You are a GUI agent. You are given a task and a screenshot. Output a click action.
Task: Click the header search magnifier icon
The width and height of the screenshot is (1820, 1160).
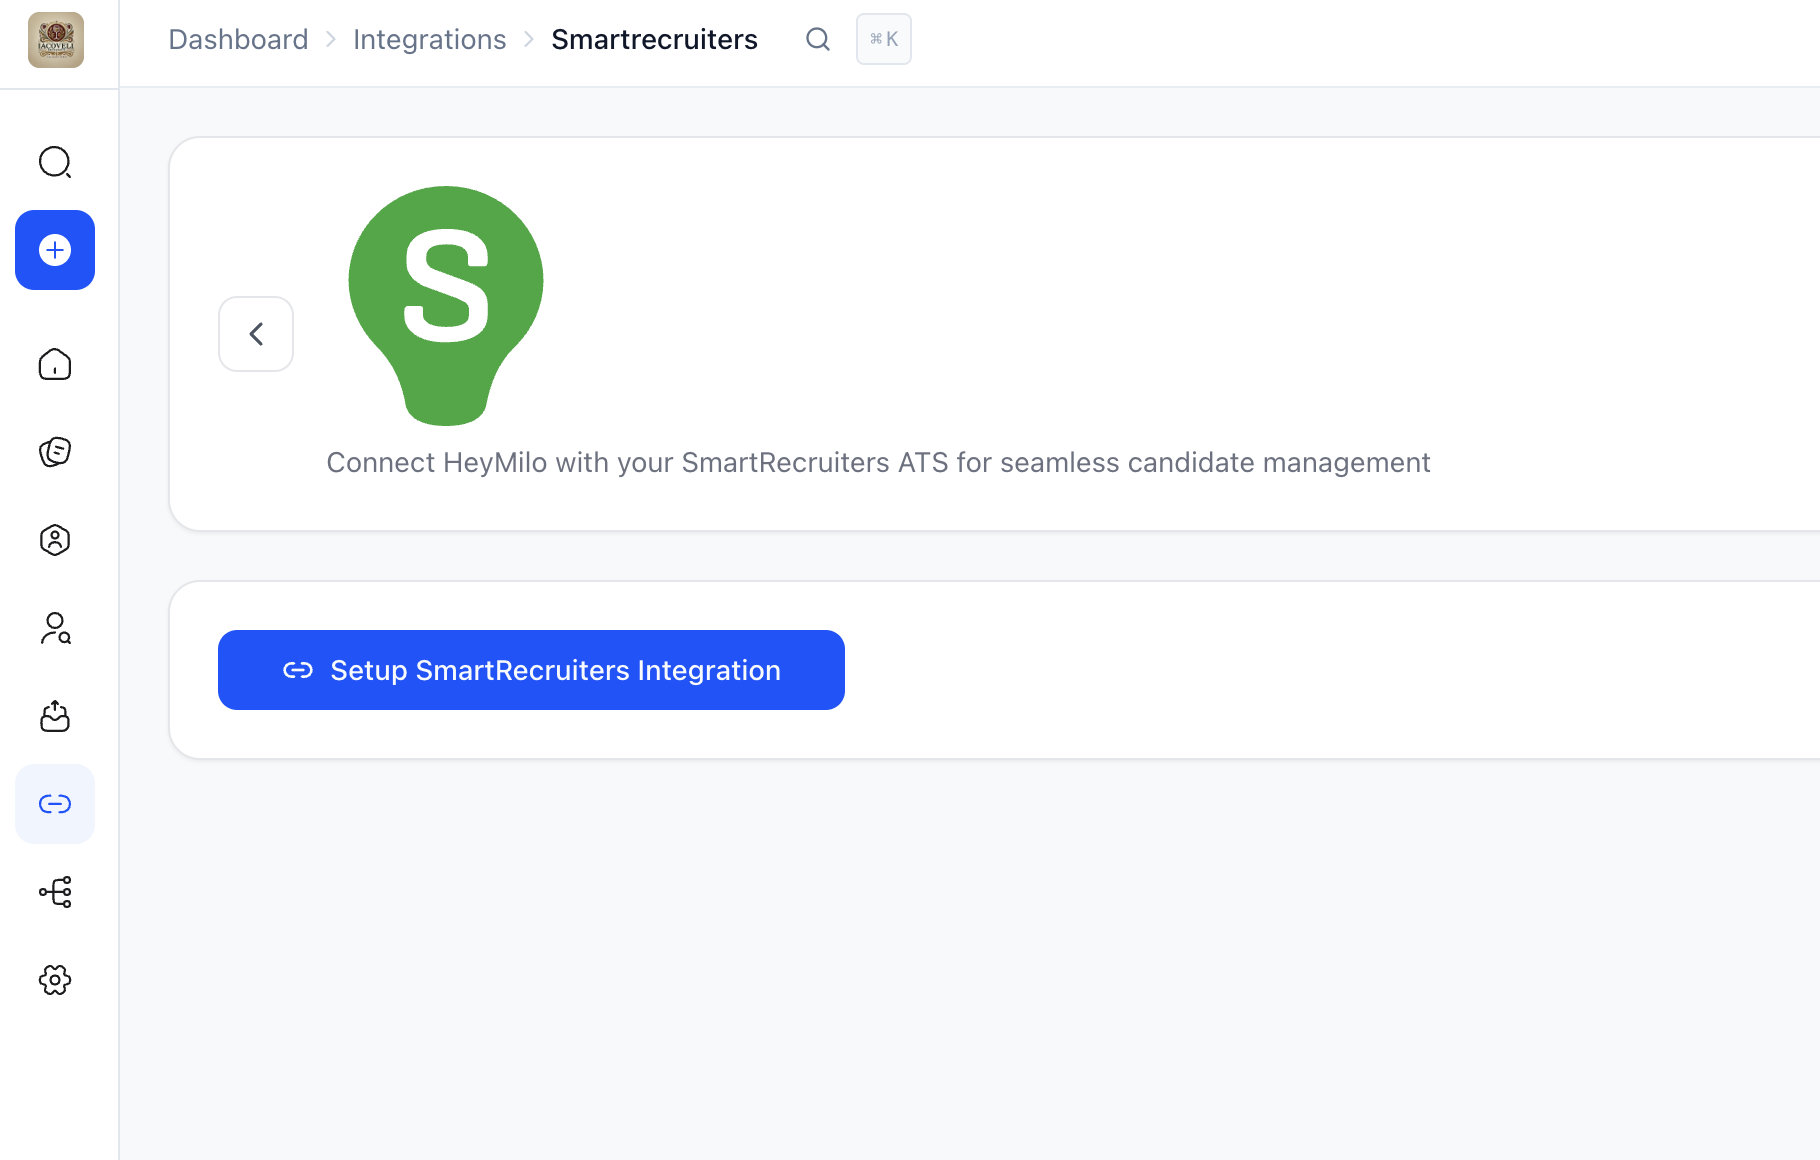818,39
